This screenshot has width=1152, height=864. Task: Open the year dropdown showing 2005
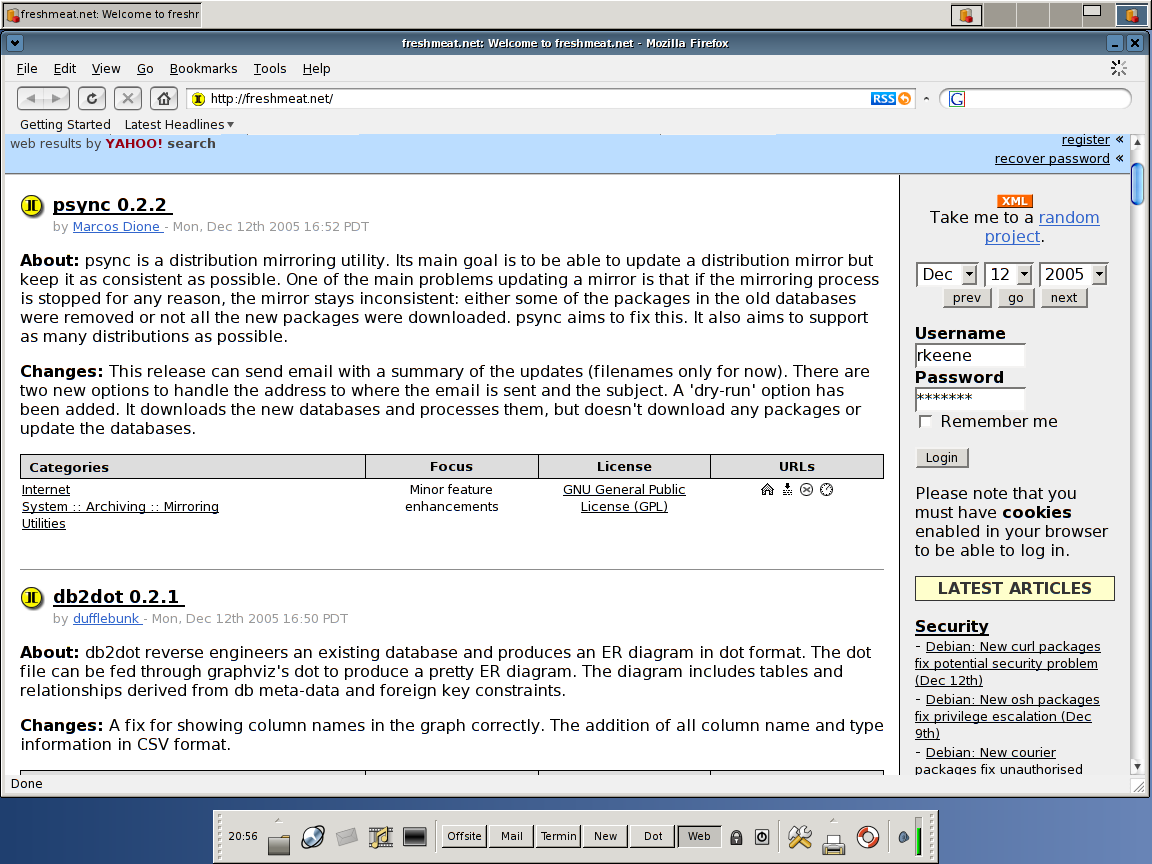[x=1073, y=274]
